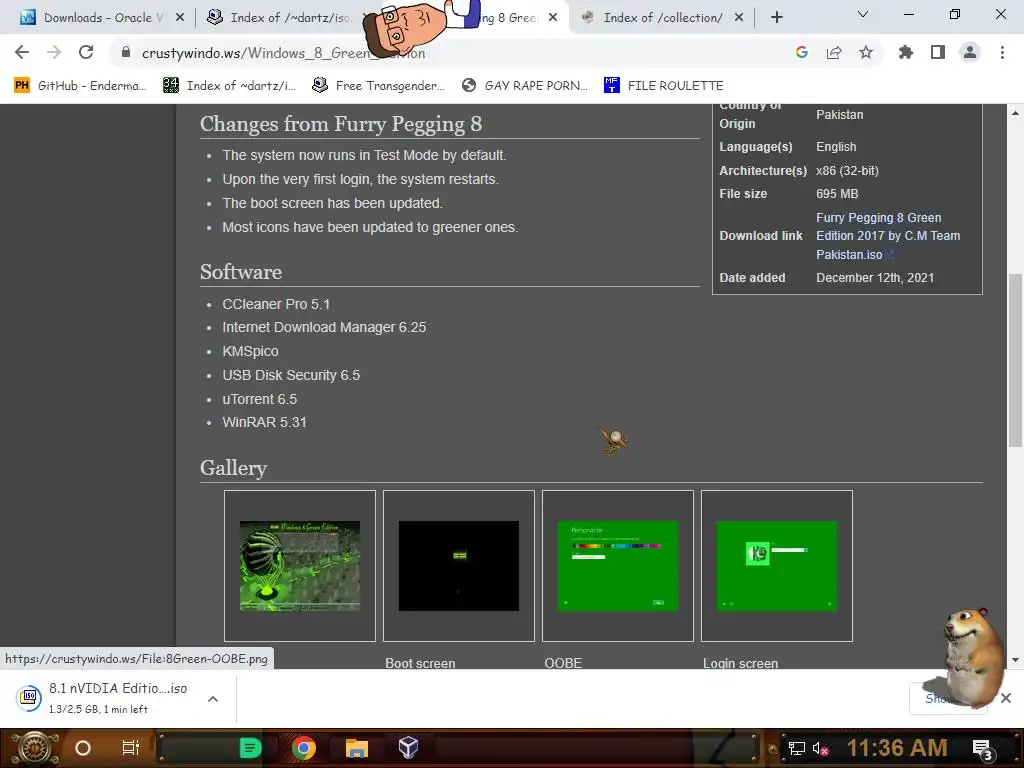Click the uTorrent 6.5 list item
1024x768 pixels.
point(259,399)
